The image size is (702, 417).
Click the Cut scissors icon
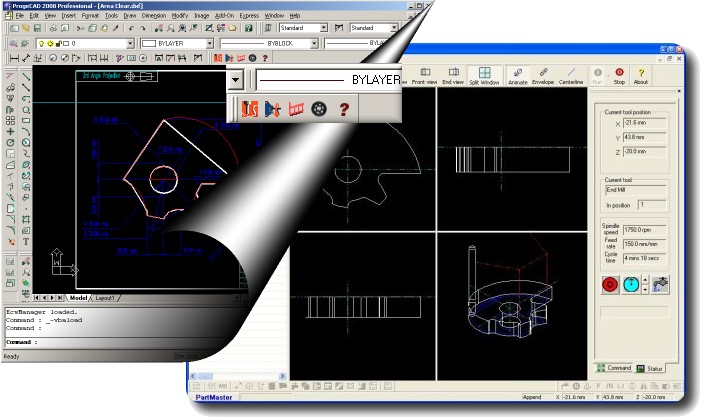pos(81,28)
